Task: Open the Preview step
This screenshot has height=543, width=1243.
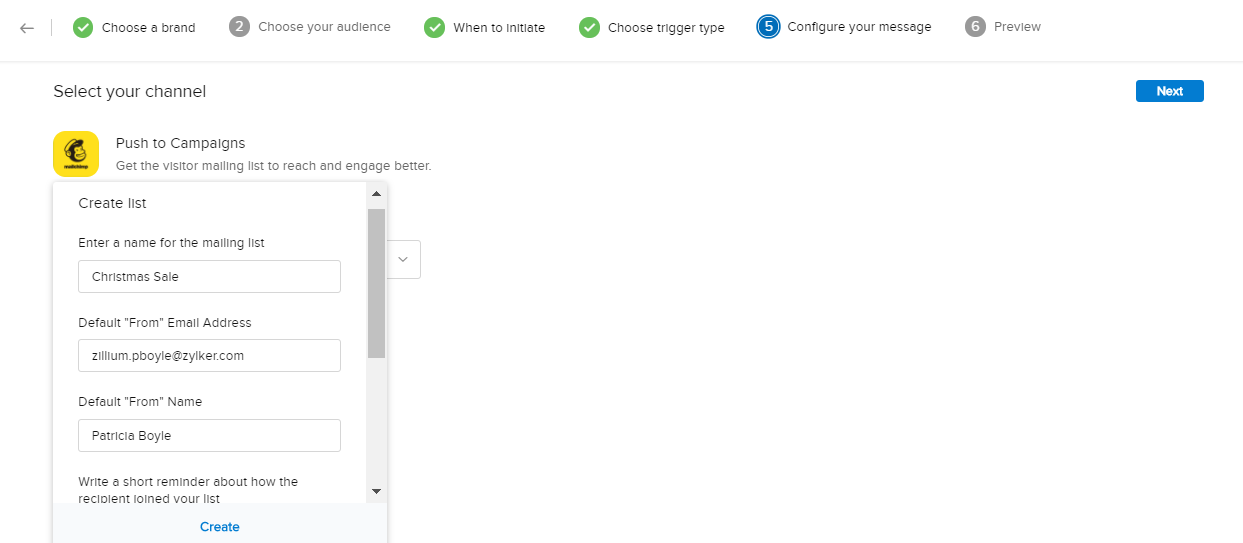Action: coord(1017,27)
